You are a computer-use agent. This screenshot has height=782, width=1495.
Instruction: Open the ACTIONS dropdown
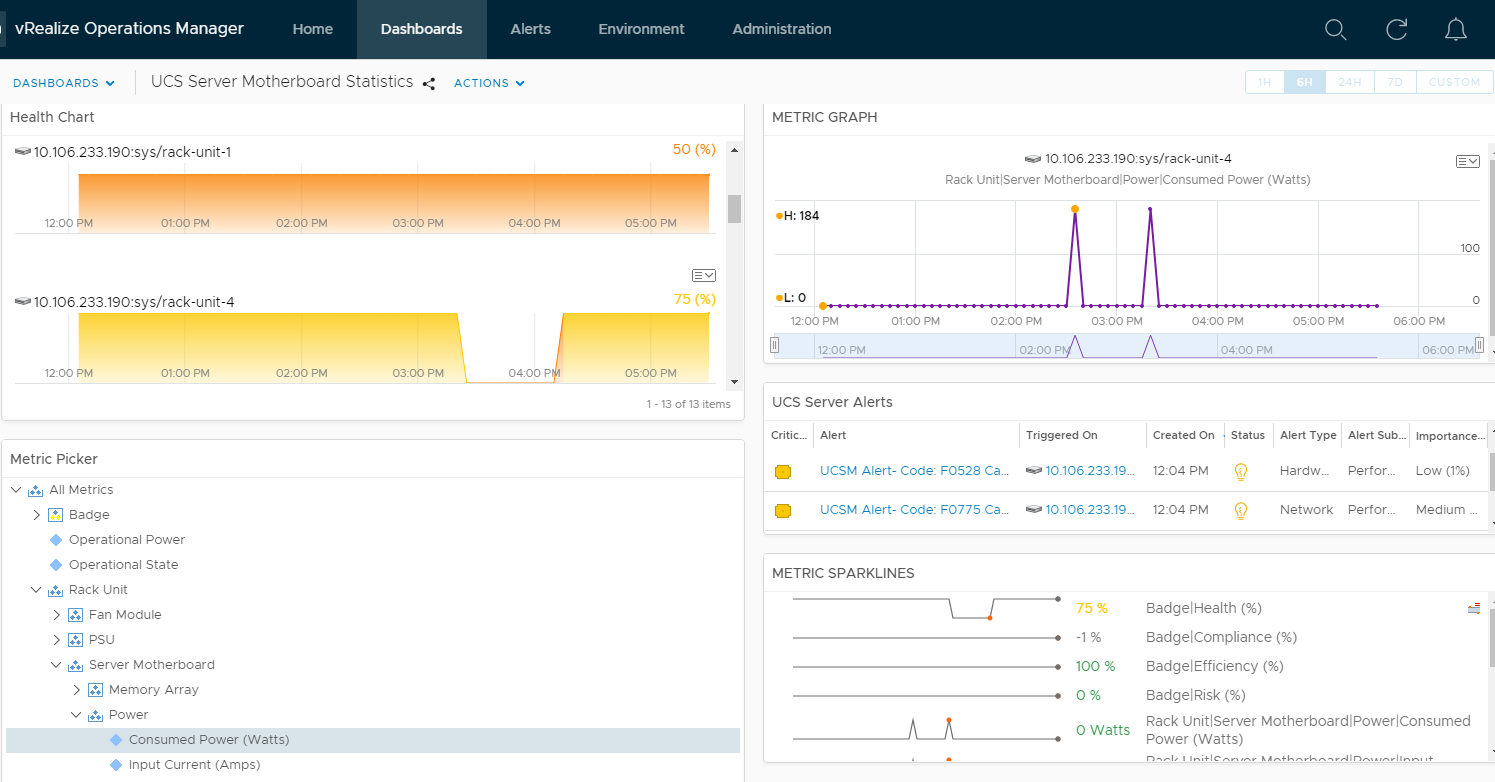[489, 83]
